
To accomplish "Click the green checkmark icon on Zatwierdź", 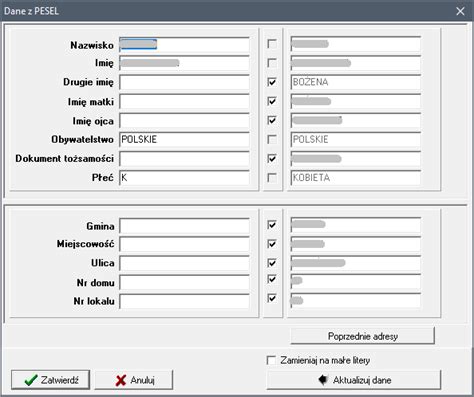I will click(31, 380).
